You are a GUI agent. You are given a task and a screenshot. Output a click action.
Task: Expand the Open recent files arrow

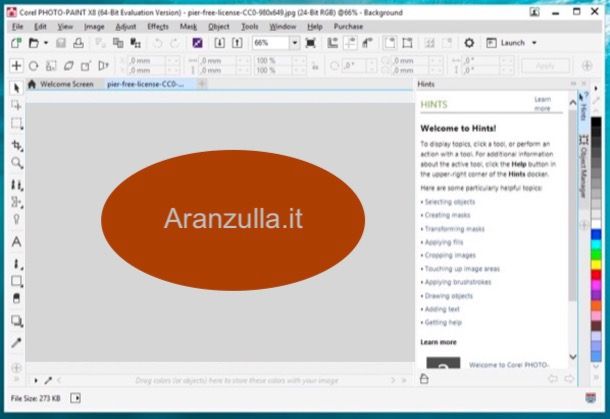click(46, 43)
